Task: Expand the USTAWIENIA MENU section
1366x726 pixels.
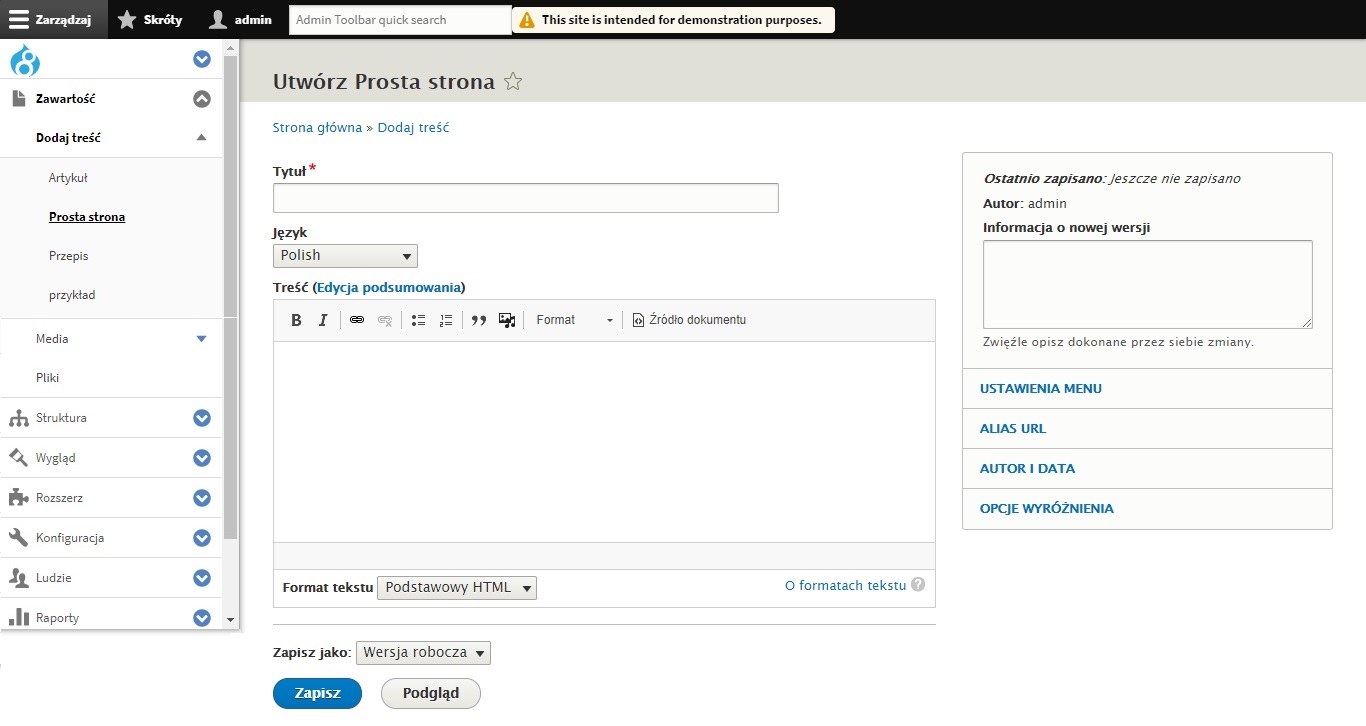Action: click(1041, 388)
